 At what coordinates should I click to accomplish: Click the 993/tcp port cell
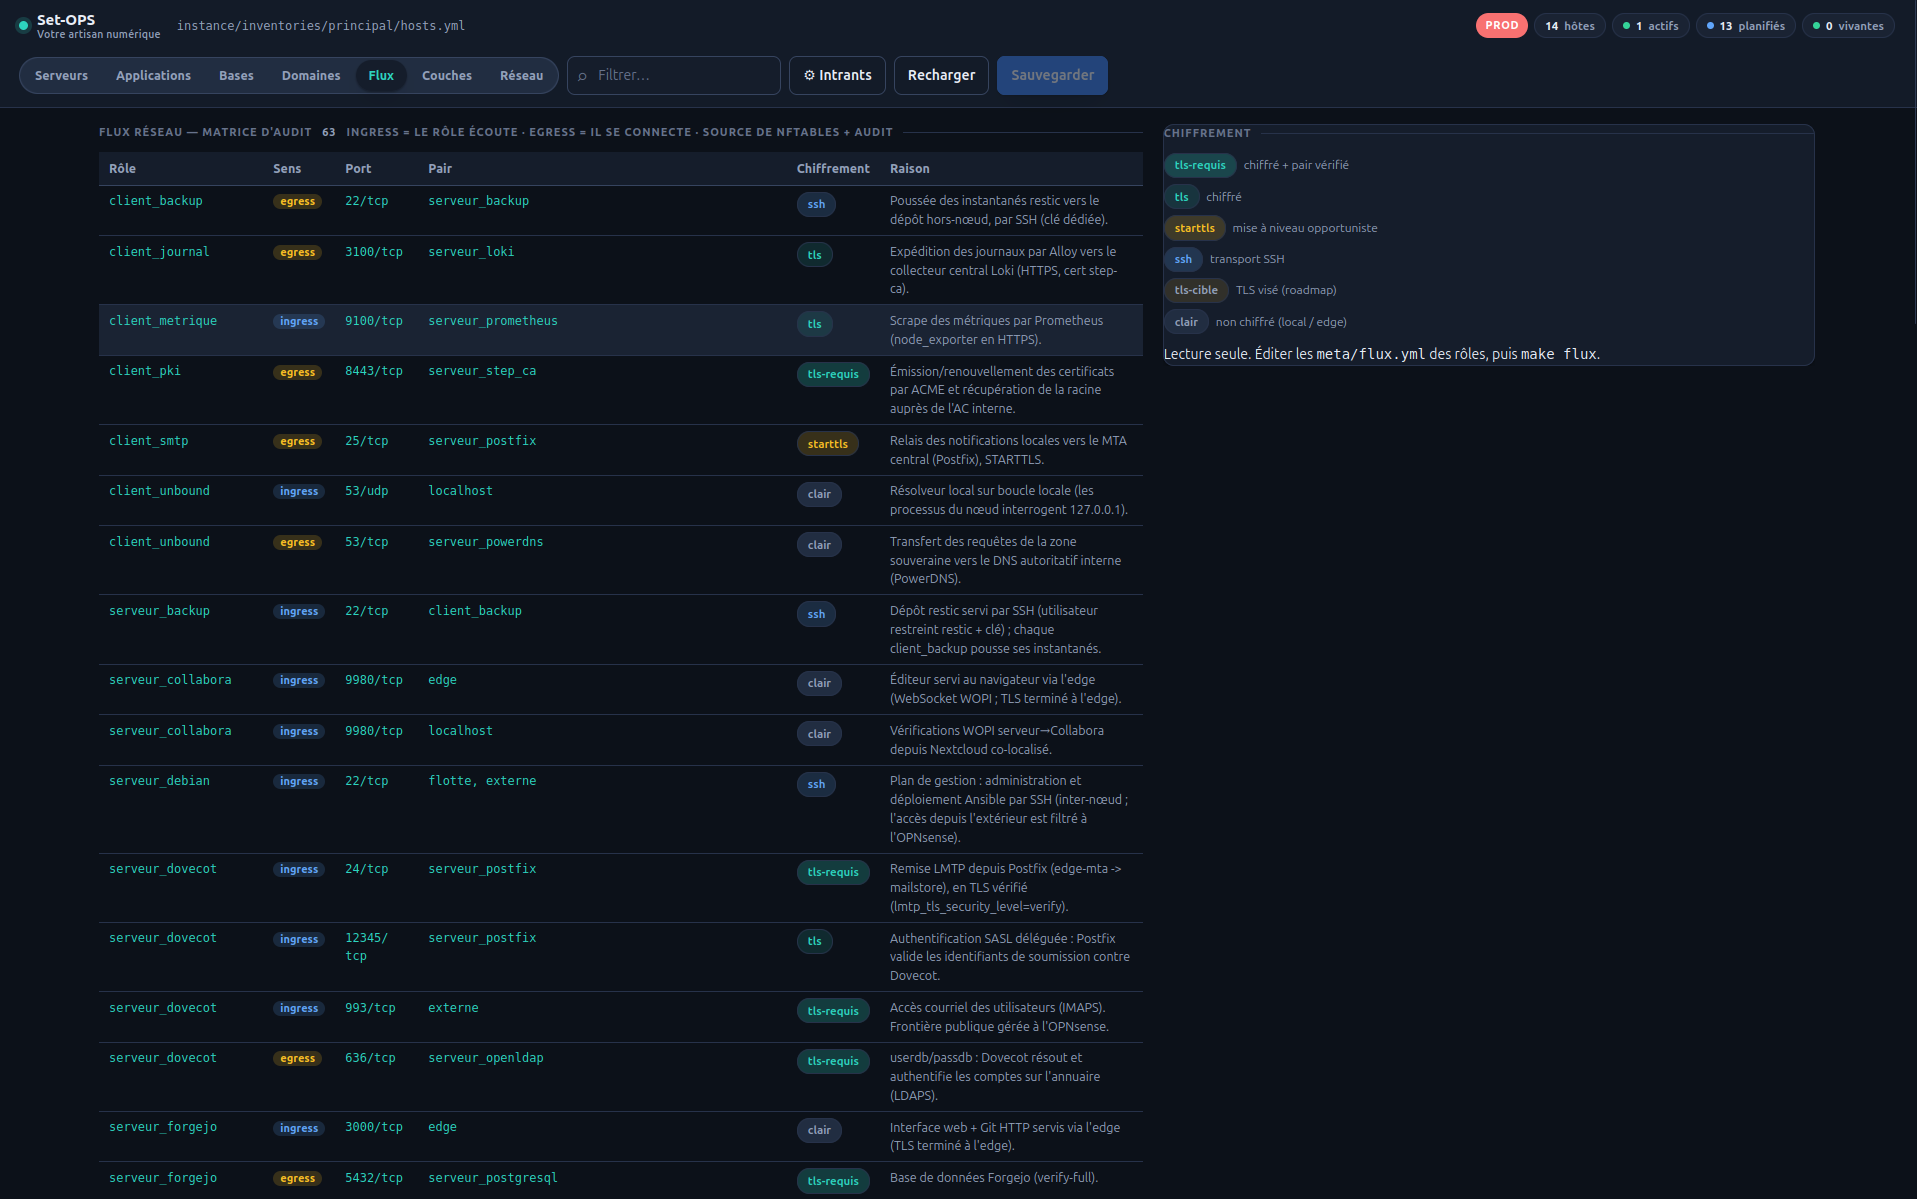(370, 1008)
